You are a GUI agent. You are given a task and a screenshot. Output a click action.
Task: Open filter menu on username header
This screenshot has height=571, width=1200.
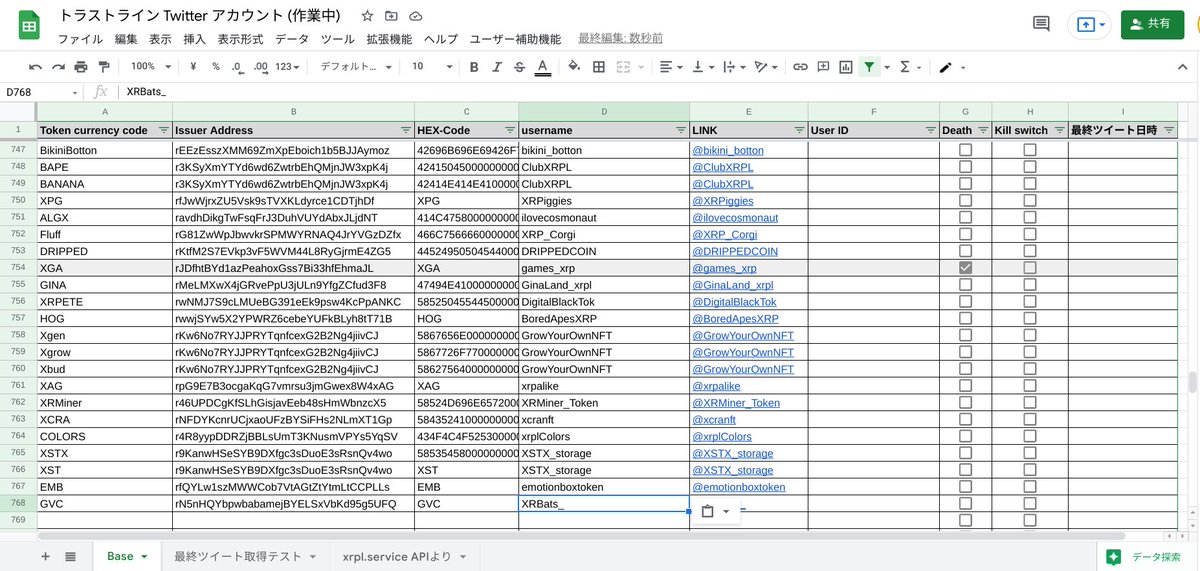[681, 131]
